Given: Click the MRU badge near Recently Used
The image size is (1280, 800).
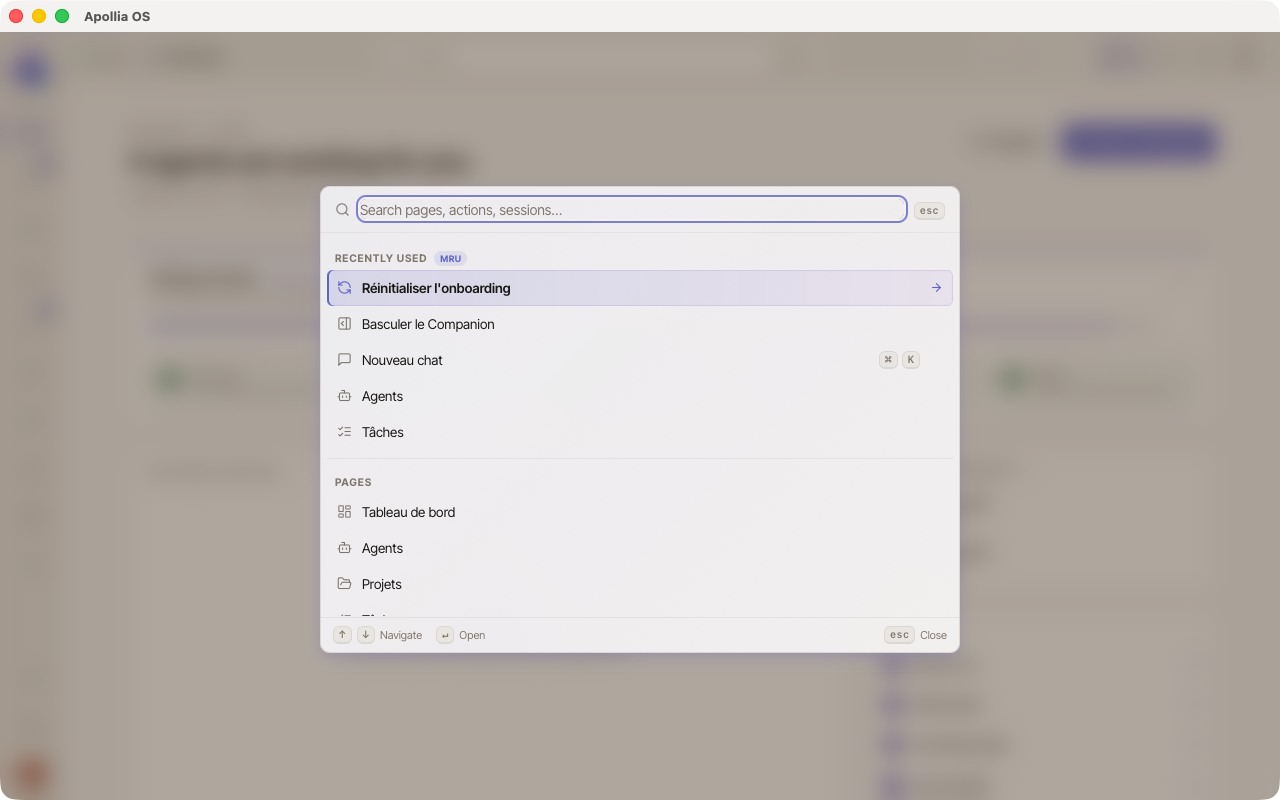Looking at the screenshot, I should click(x=451, y=258).
